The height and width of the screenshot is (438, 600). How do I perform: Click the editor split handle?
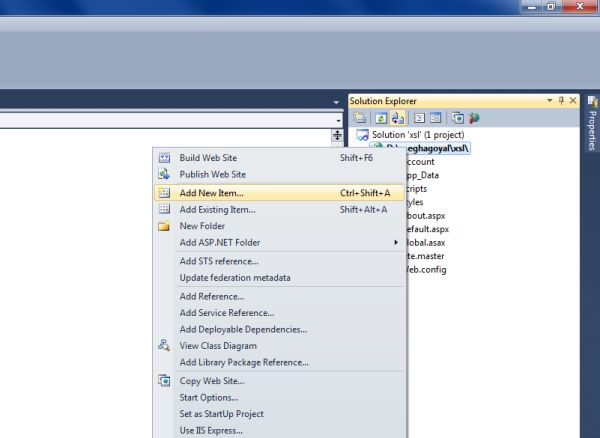point(337,135)
